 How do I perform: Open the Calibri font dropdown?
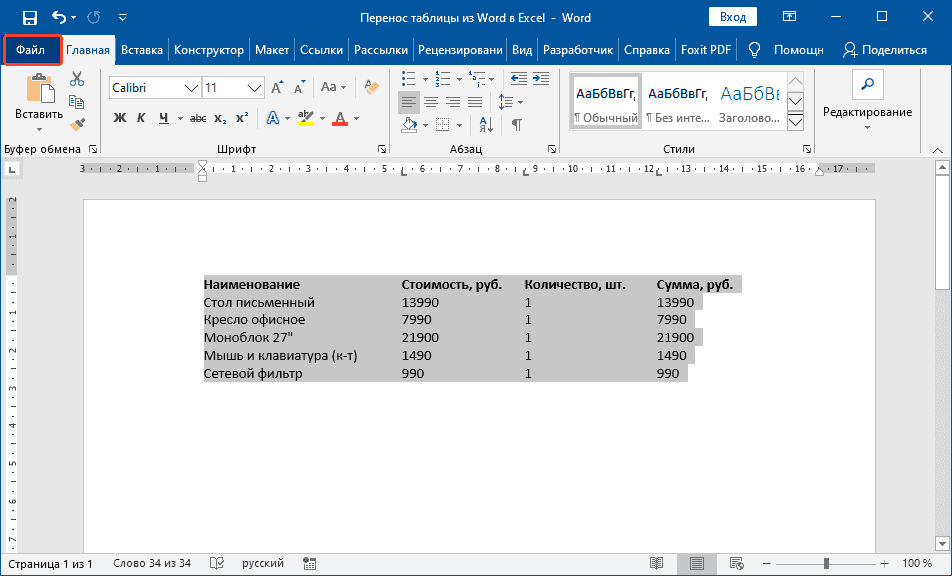(x=192, y=88)
